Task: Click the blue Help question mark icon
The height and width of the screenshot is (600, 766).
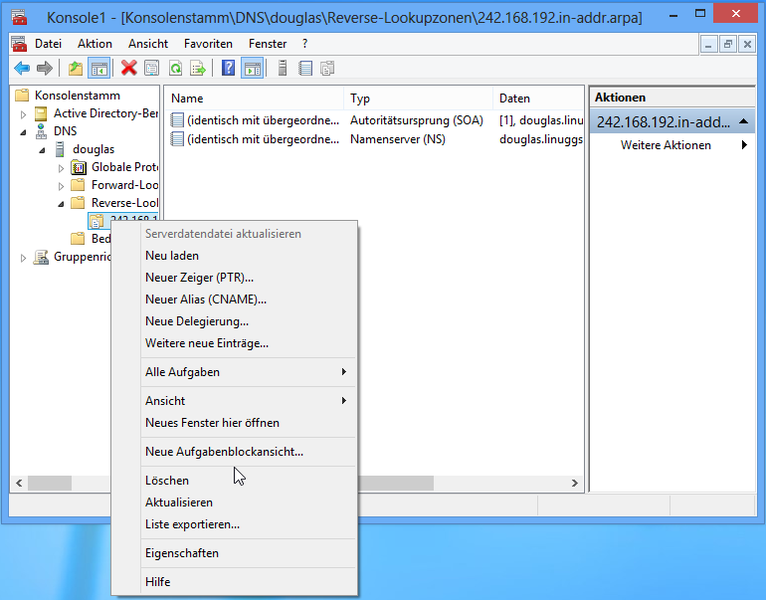Action: pos(228,68)
